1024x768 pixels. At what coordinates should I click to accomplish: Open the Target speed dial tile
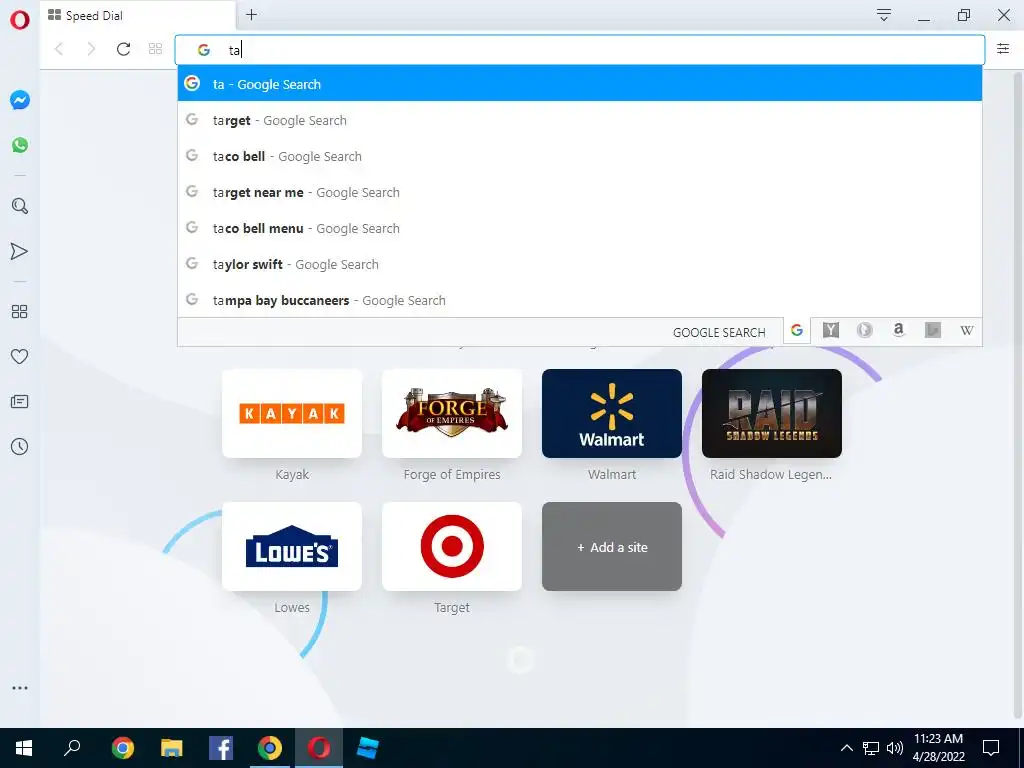[x=452, y=547]
